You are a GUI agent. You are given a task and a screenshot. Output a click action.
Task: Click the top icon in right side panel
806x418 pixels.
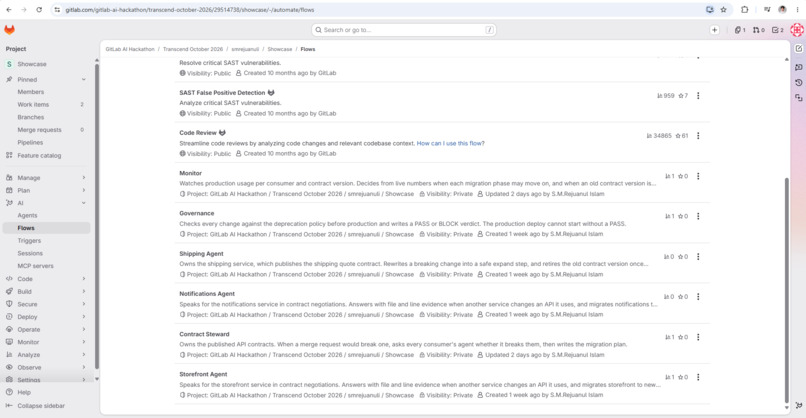pyautogui.click(x=798, y=48)
